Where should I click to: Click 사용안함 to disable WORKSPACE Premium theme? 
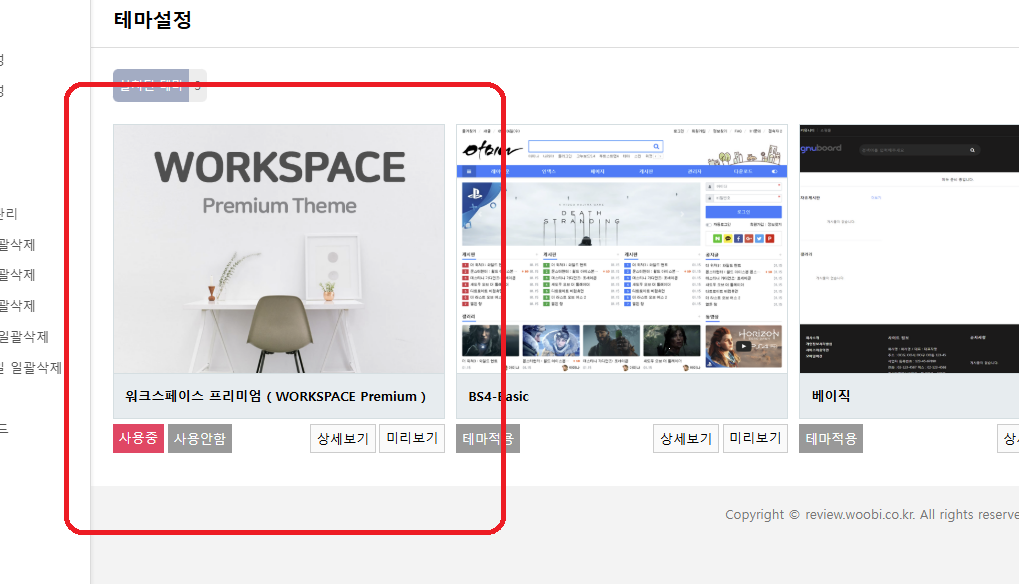click(x=200, y=438)
